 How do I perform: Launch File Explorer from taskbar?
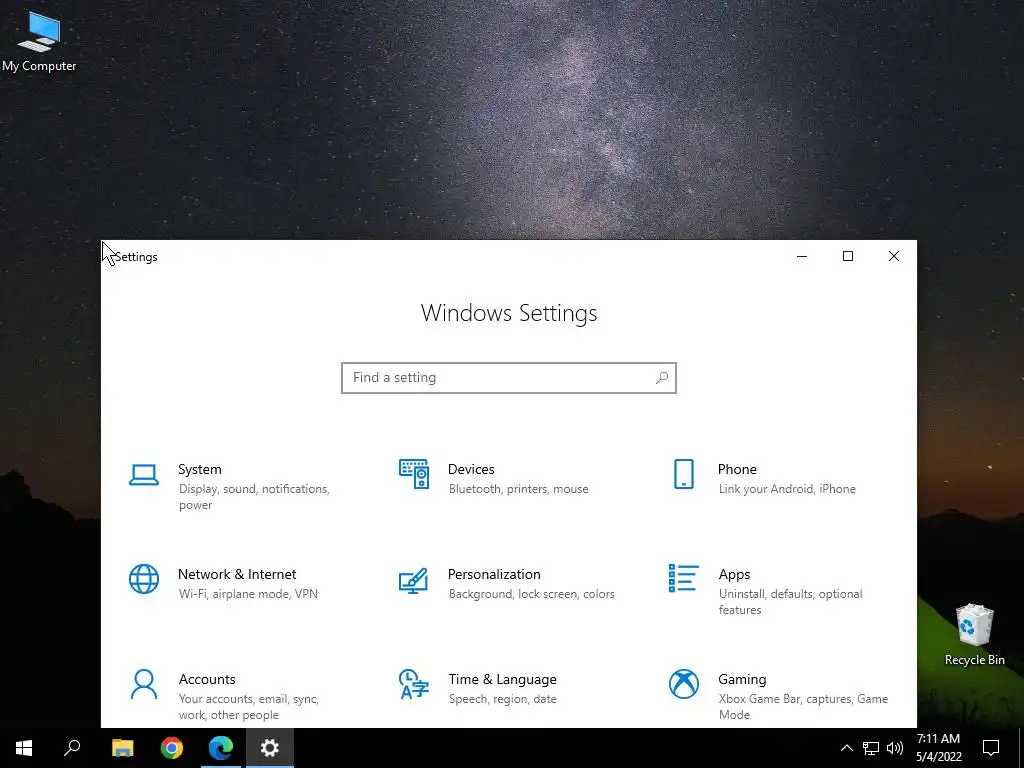click(122, 748)
